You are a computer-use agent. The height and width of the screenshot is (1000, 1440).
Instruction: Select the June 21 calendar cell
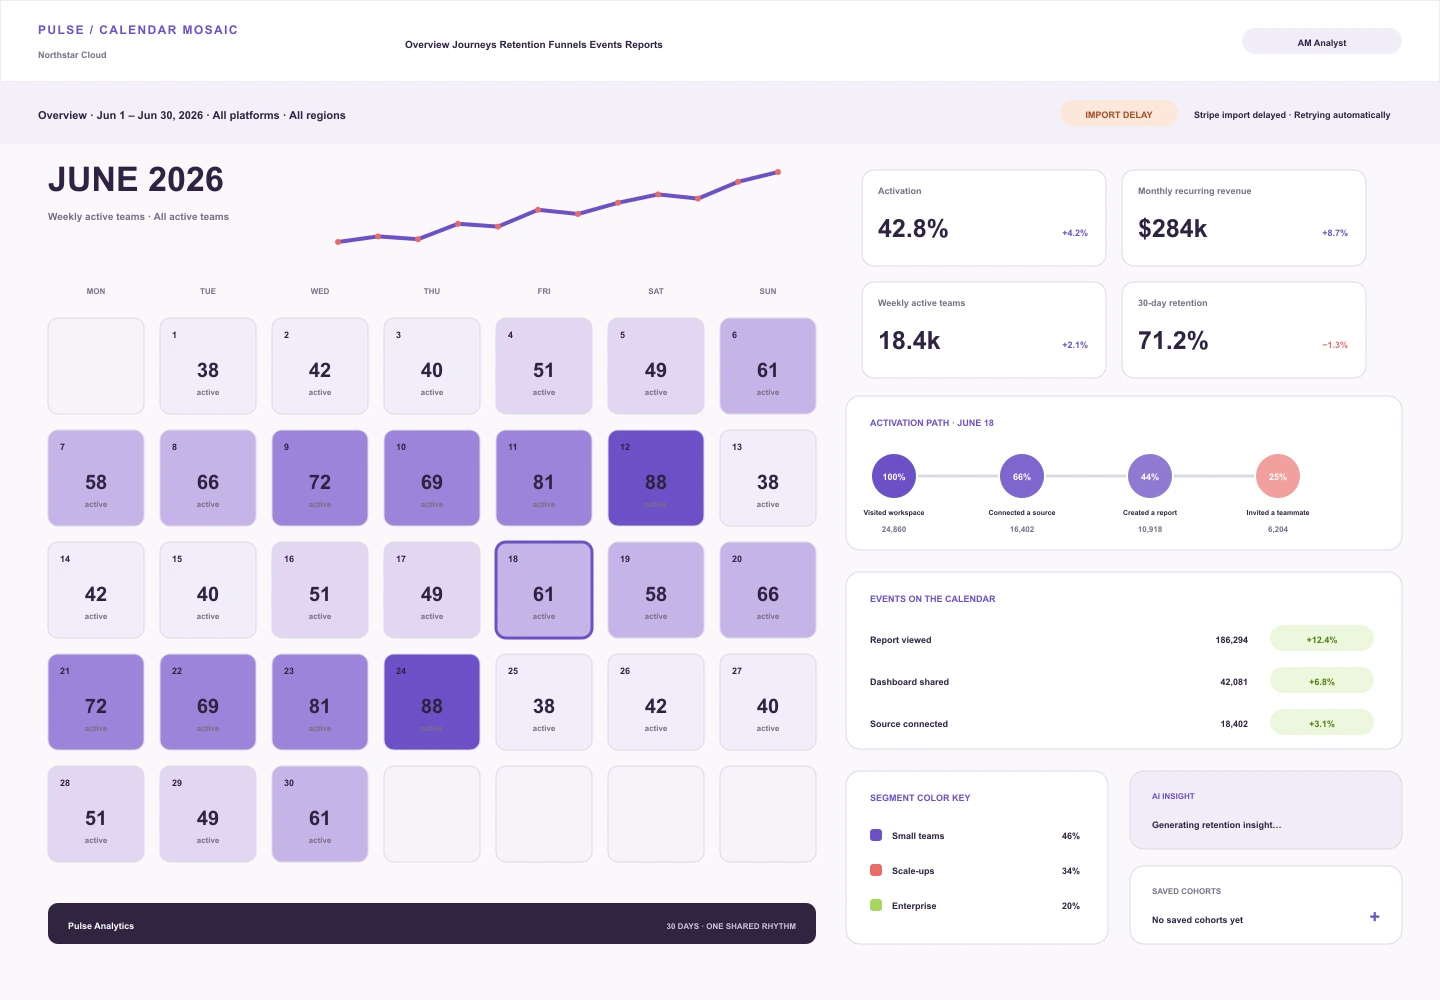(x=96, y=702)
